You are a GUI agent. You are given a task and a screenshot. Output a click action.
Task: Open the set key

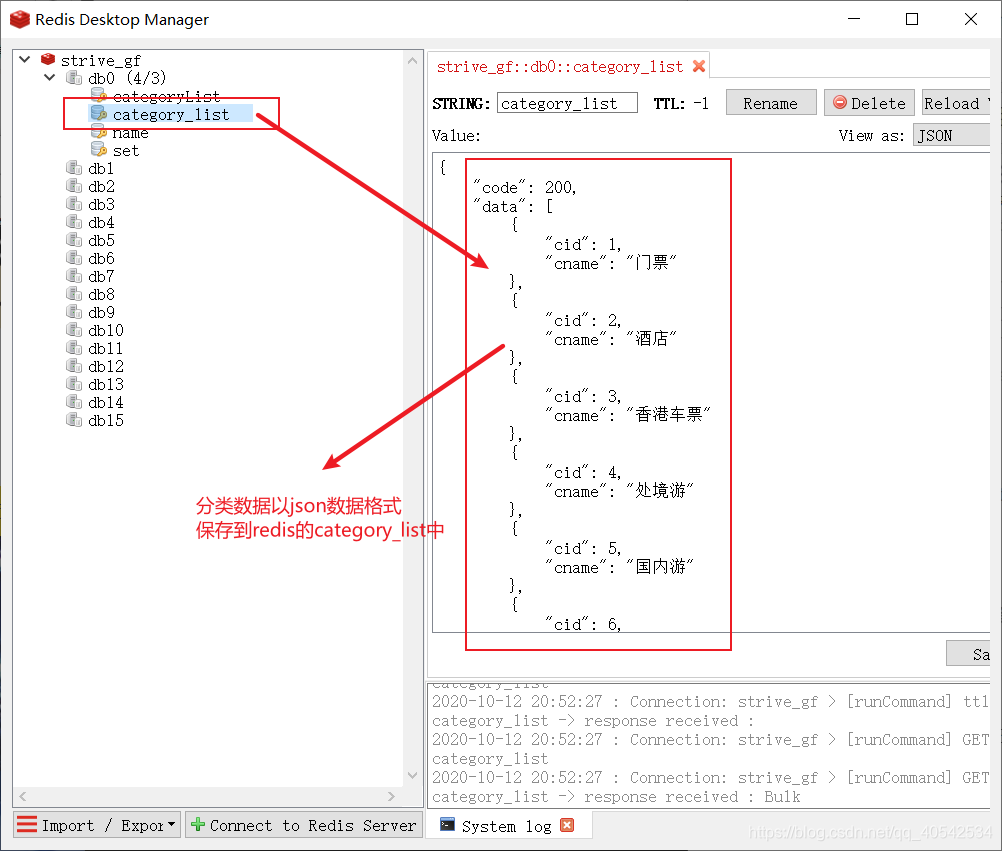point(126,151)
